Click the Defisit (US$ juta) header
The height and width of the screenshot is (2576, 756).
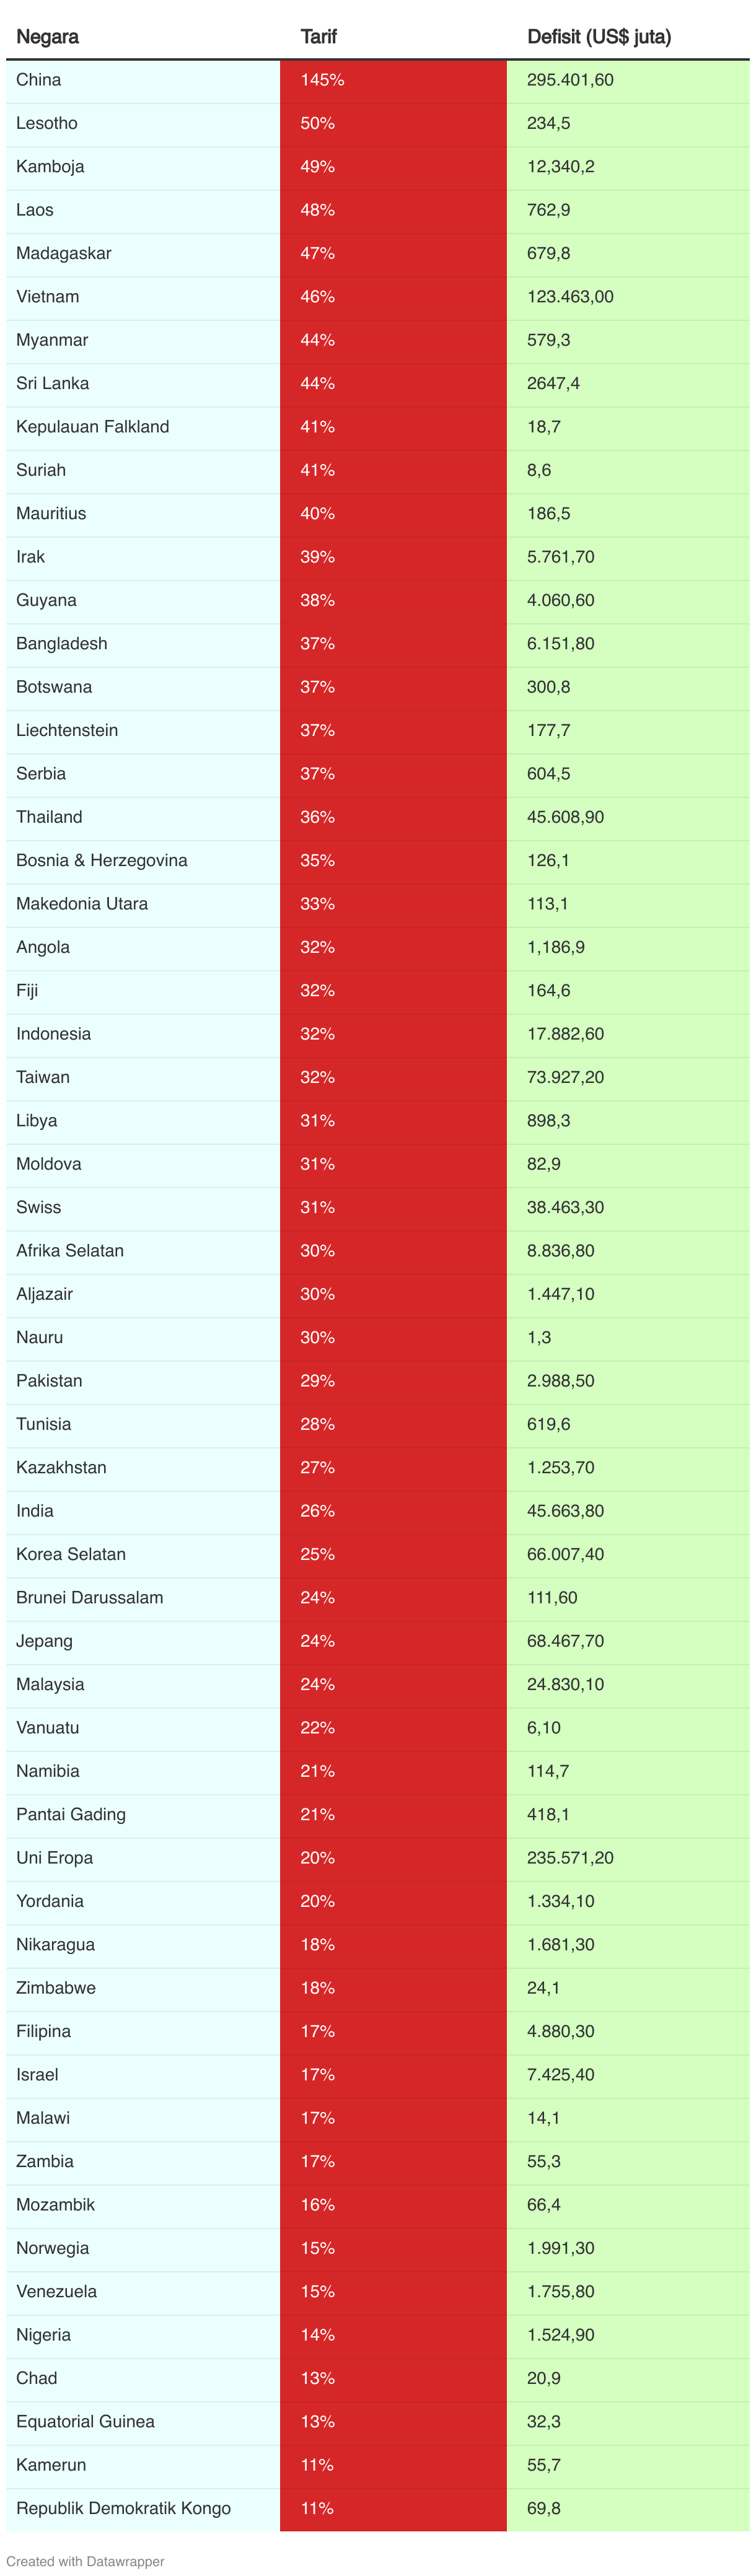click(599, 37)
